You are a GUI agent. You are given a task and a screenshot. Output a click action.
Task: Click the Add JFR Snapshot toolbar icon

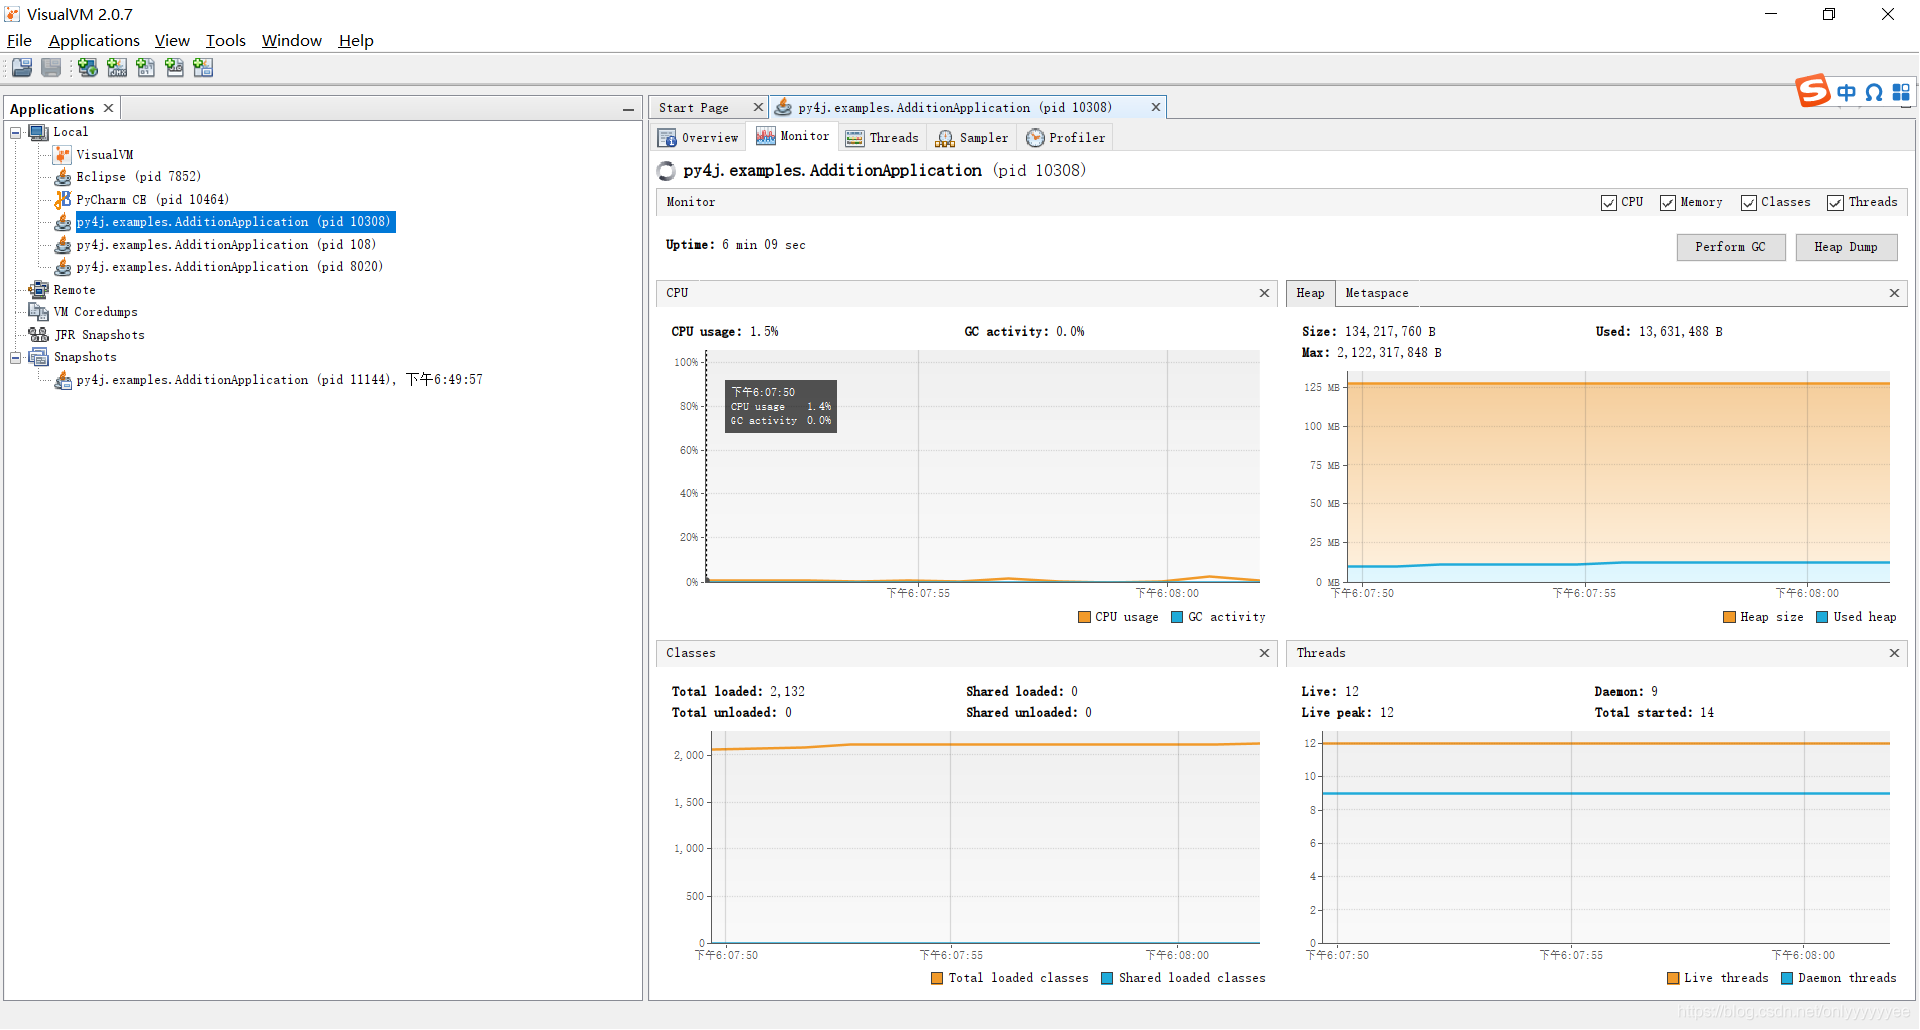(x=175, y=67)
